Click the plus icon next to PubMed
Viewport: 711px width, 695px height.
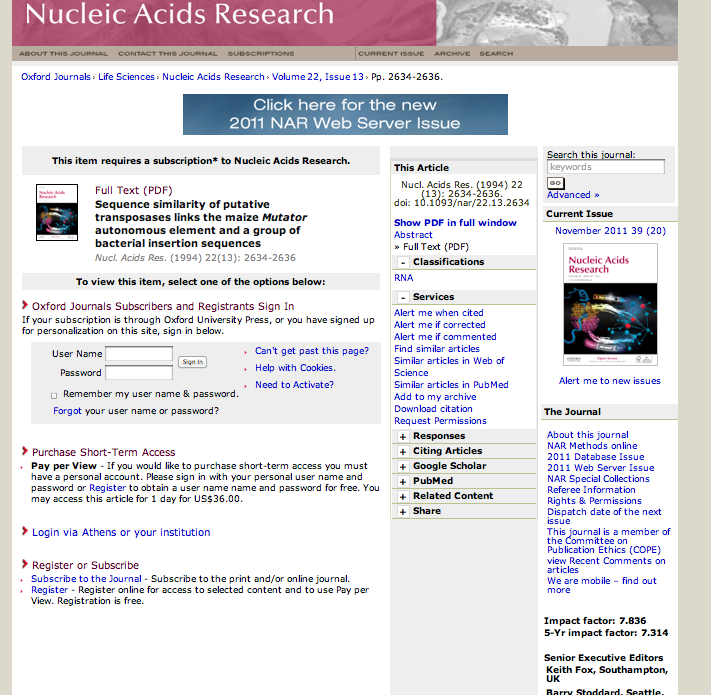[402, 481]
